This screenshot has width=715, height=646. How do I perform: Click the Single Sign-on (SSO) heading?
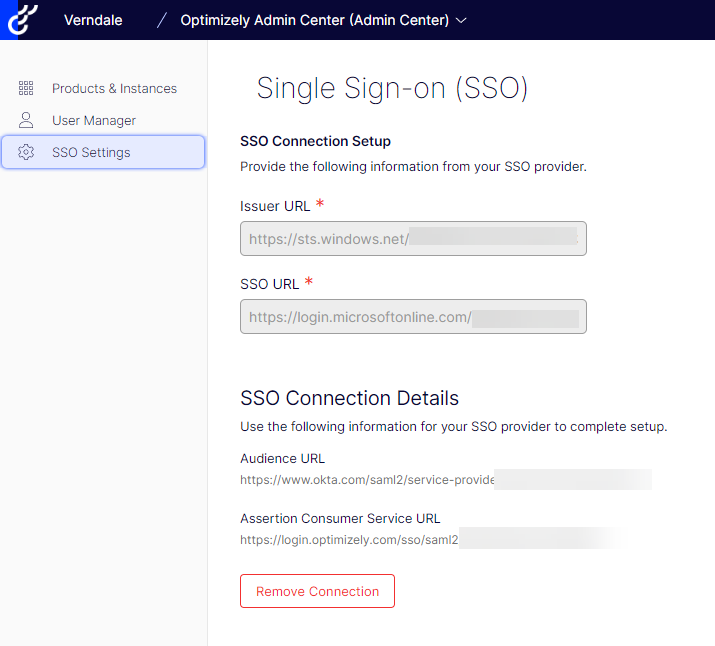tap(392, 88)
